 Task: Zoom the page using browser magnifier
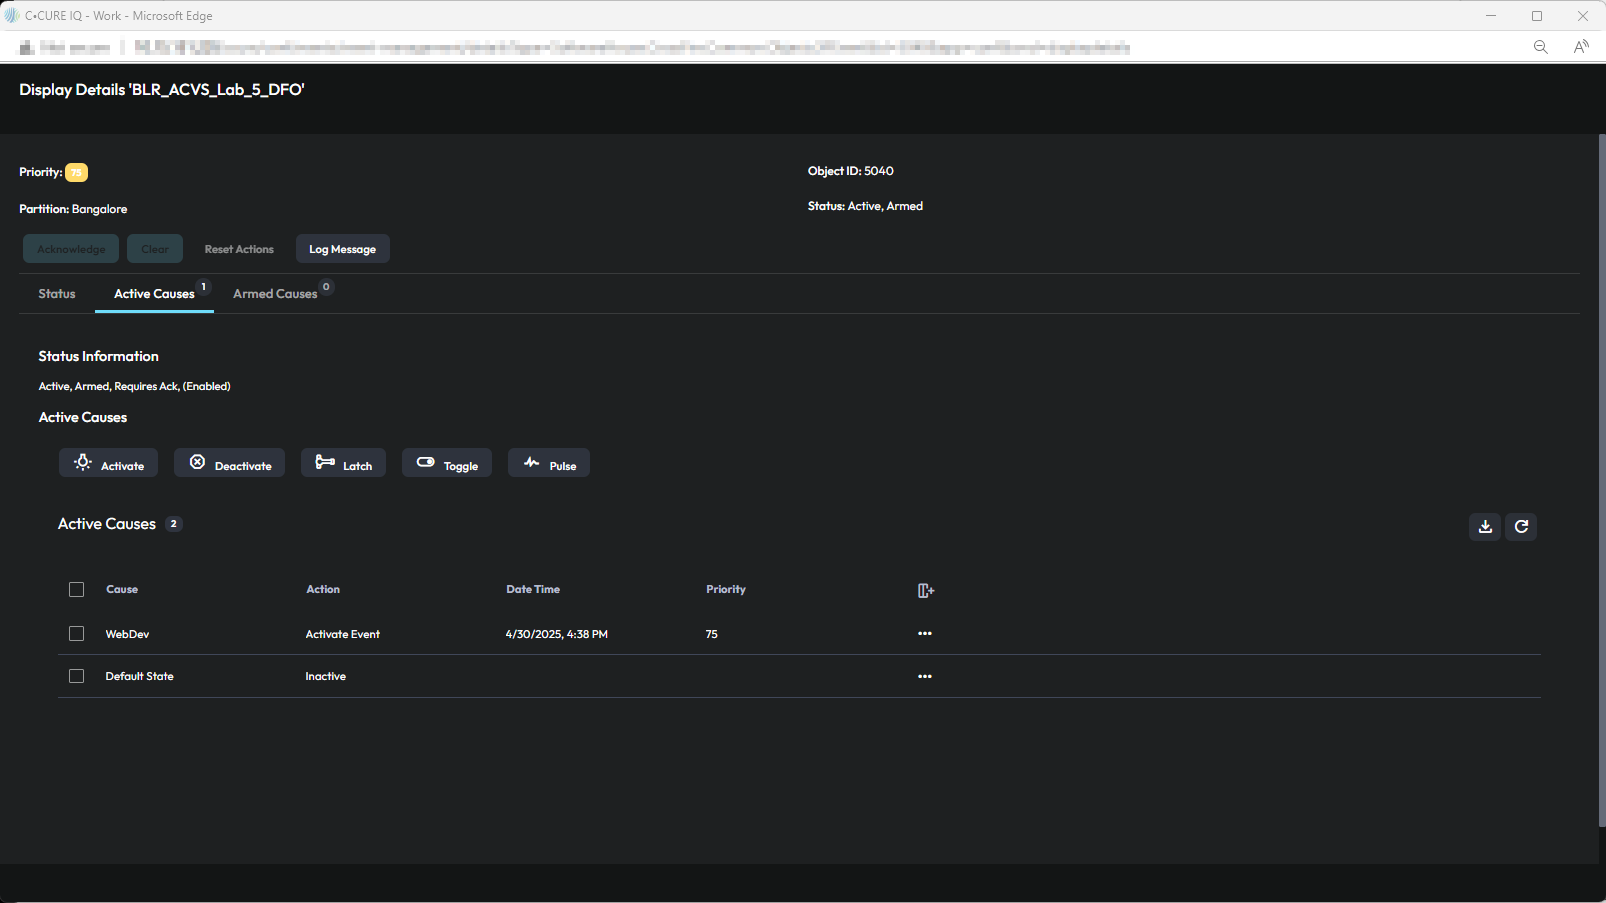coord(1540,47)
